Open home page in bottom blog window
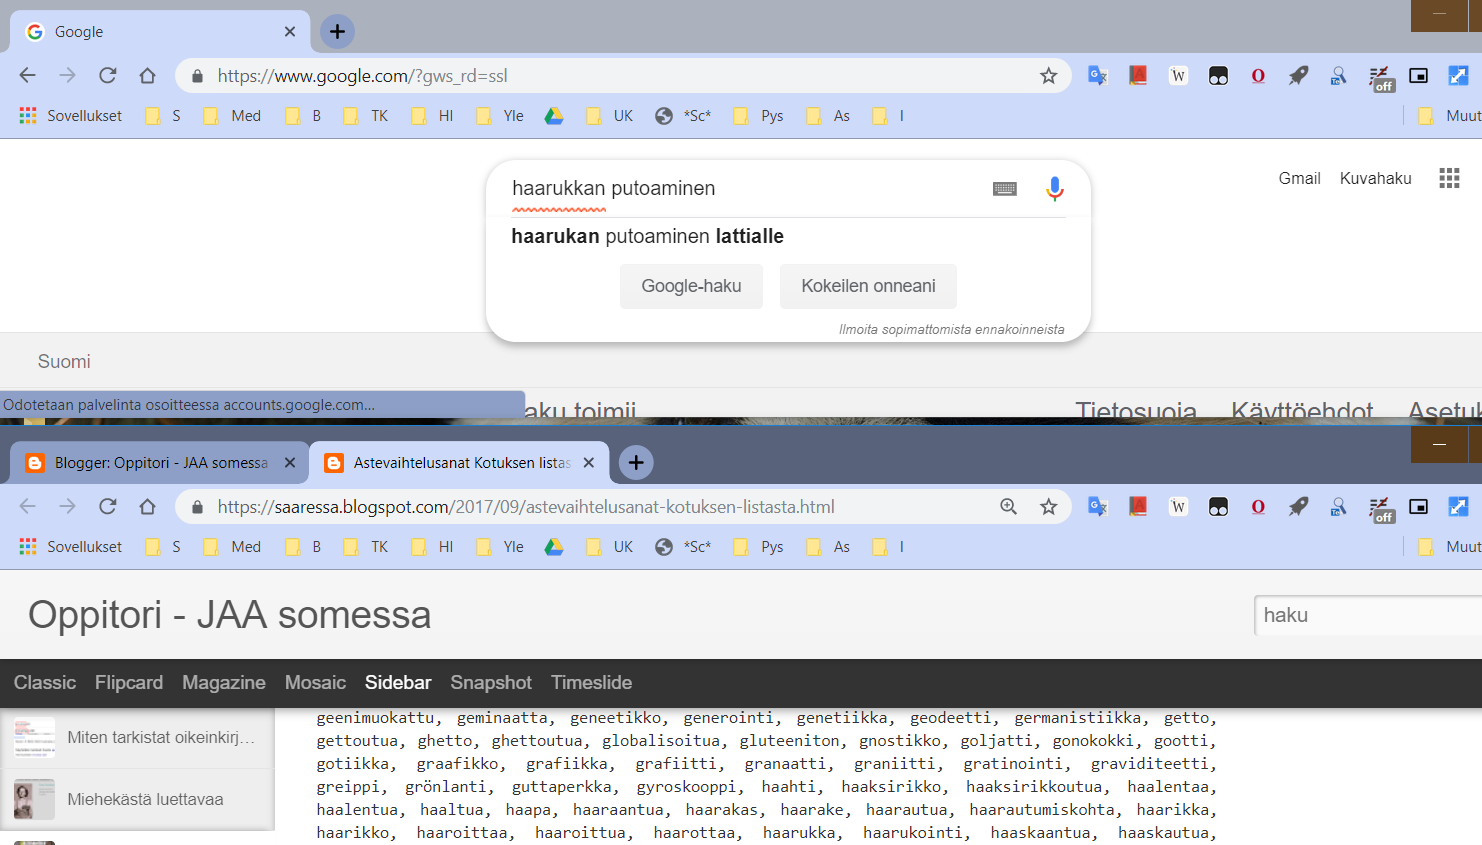The width and height of the screenshot is (1482, 845). (148, 506)
